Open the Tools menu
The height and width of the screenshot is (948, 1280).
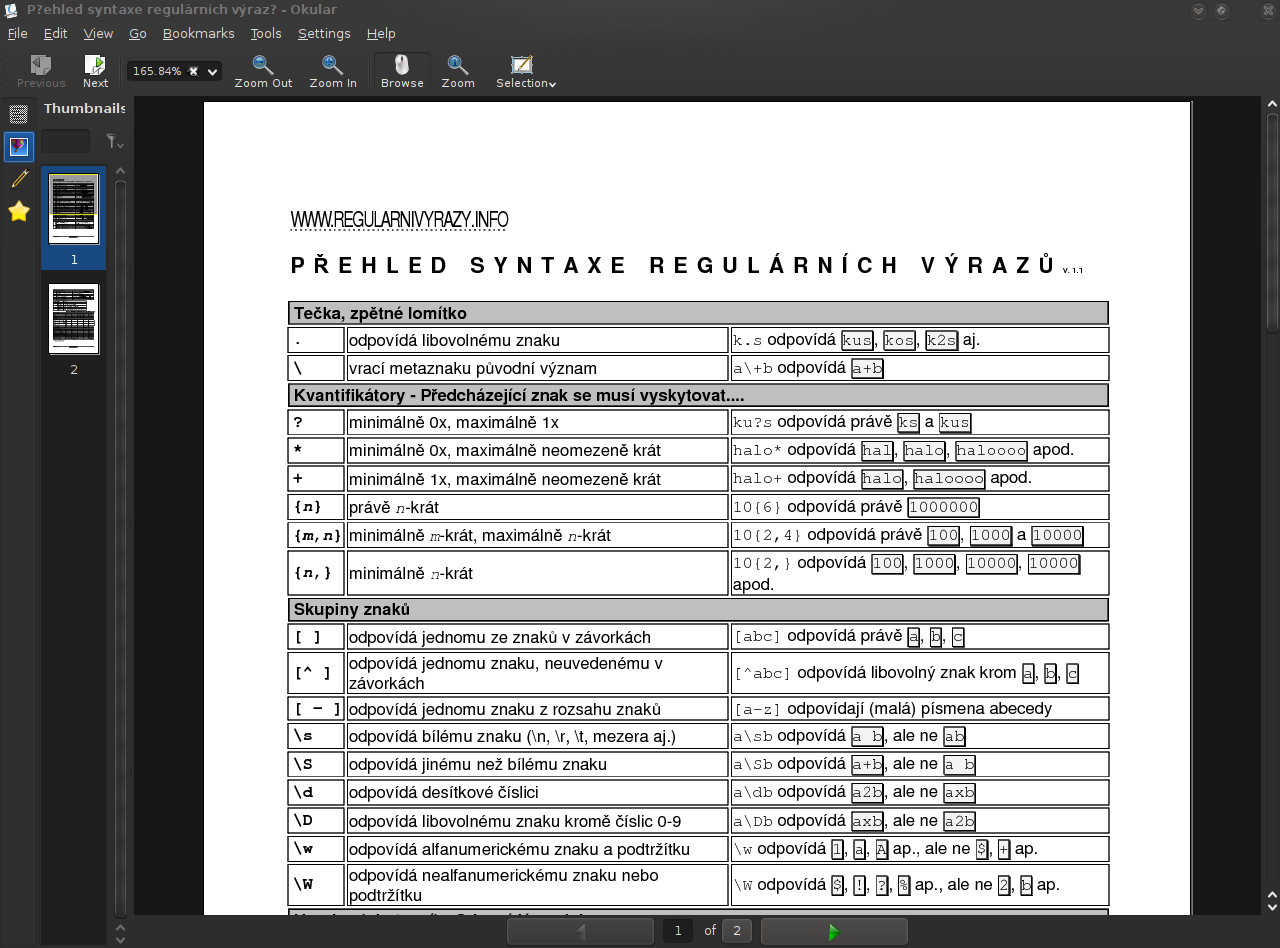(266, 33)
